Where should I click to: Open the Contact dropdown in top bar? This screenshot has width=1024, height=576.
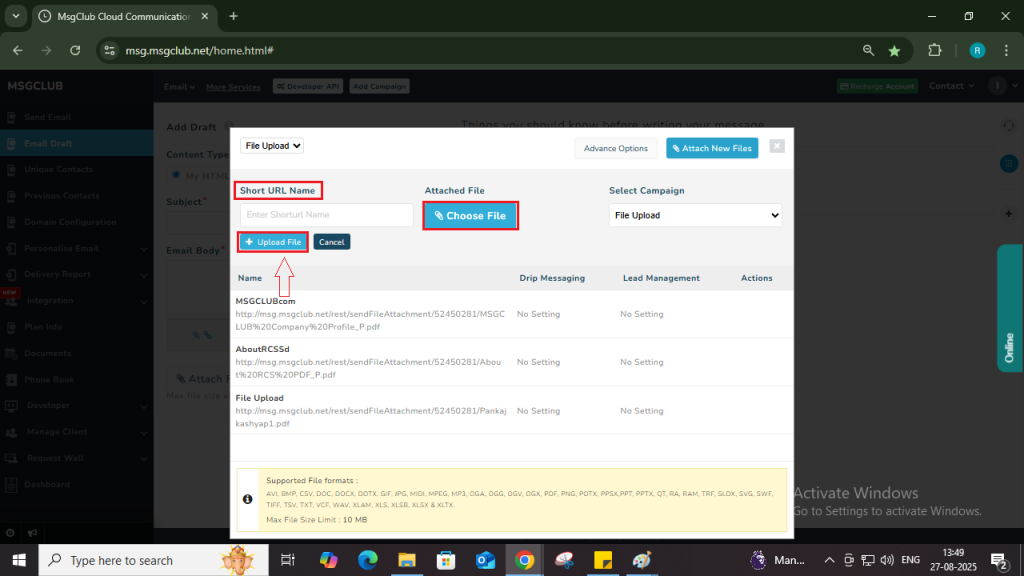tap(952, 86)
